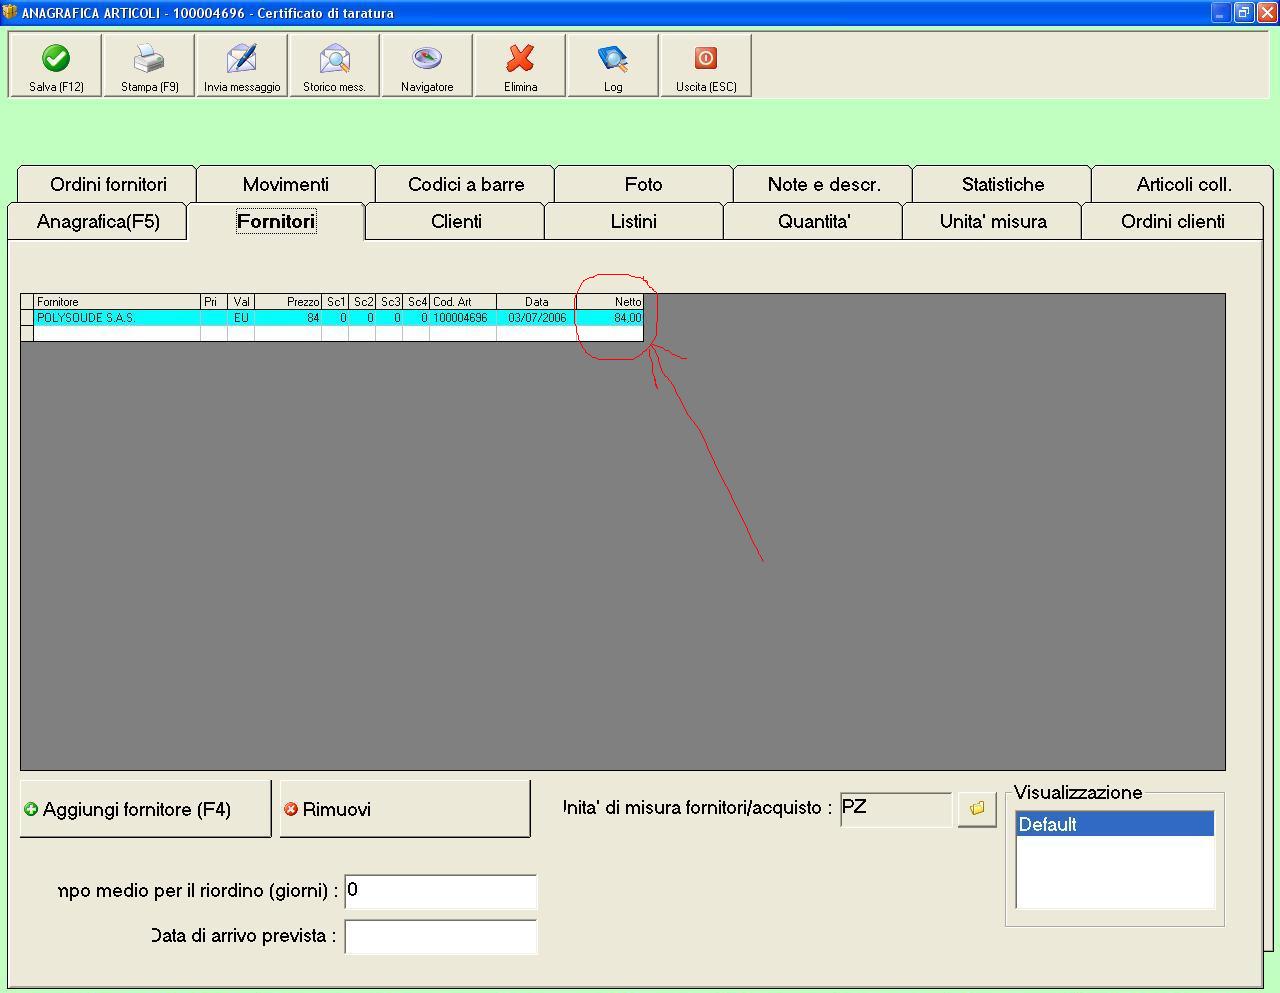Click the Rimuovi button
The image size is (1280, 993).
(x=405, y=809)
